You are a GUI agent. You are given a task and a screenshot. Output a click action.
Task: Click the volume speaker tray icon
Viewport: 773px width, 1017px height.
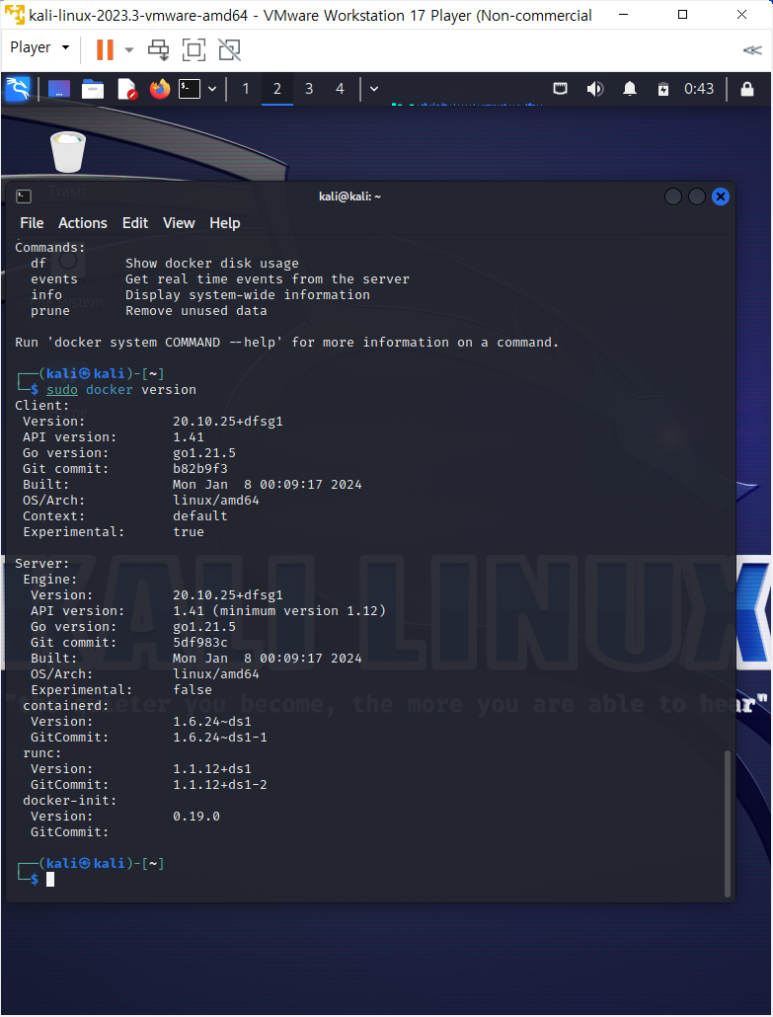[x=595, y=89]
